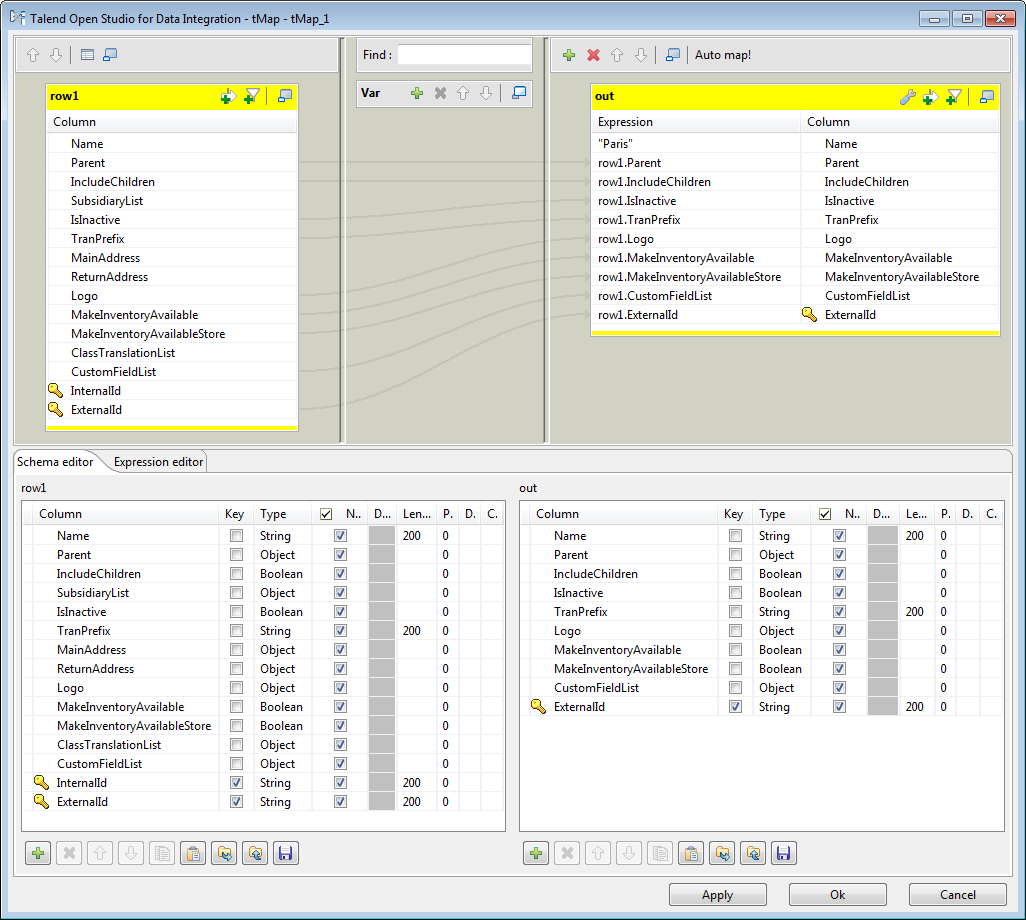Viewport: 1026px width, 920px height.
Task: Toggle the Key checkbox for out ExternalId
Action: (735, 706)
